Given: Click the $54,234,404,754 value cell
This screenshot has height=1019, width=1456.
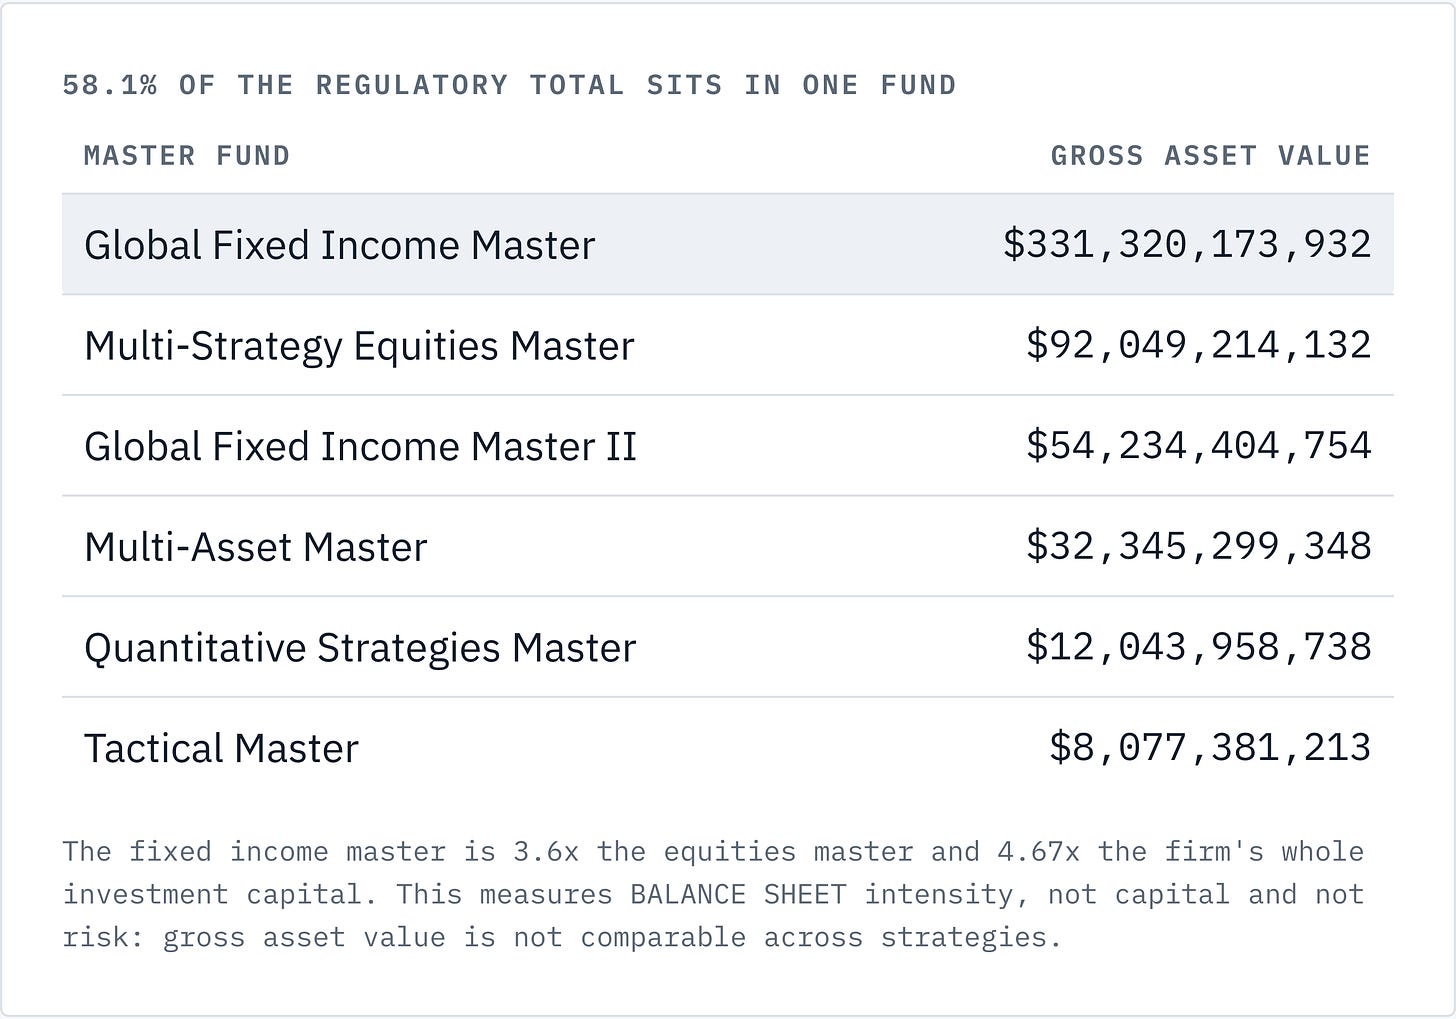Looking at the screenshot, I should tap(1198, 446).
